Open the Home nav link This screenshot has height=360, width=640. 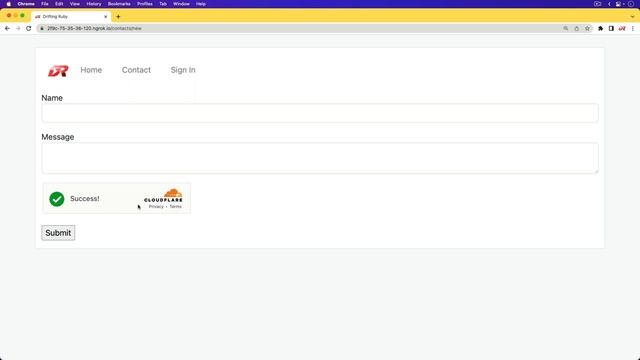pos(91,70)
